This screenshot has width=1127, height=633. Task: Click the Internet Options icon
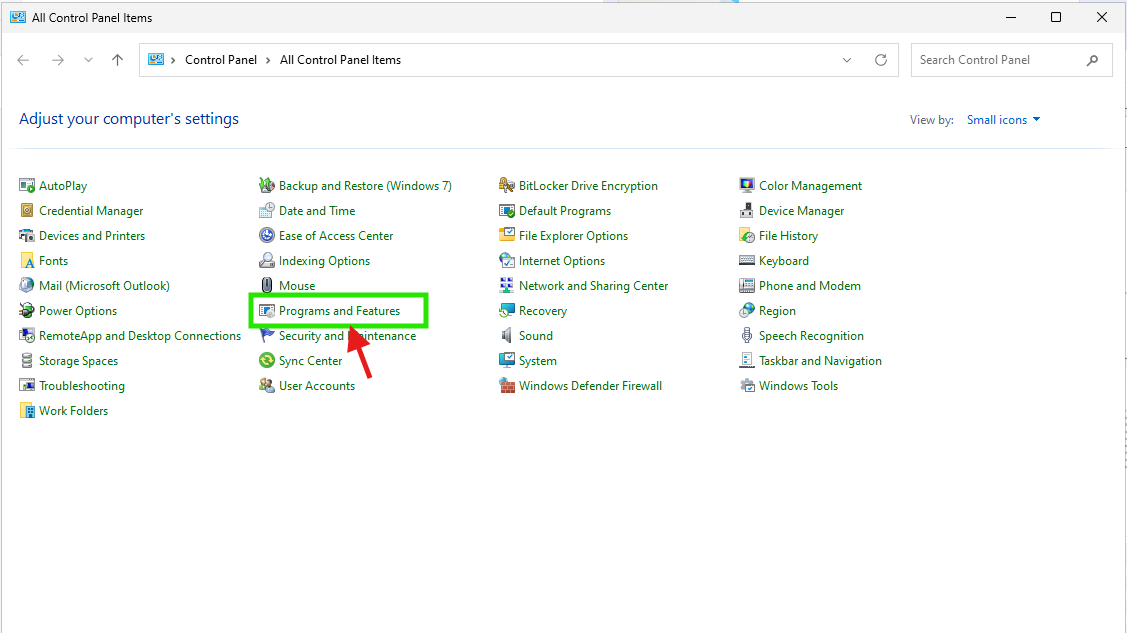point(507,261)
